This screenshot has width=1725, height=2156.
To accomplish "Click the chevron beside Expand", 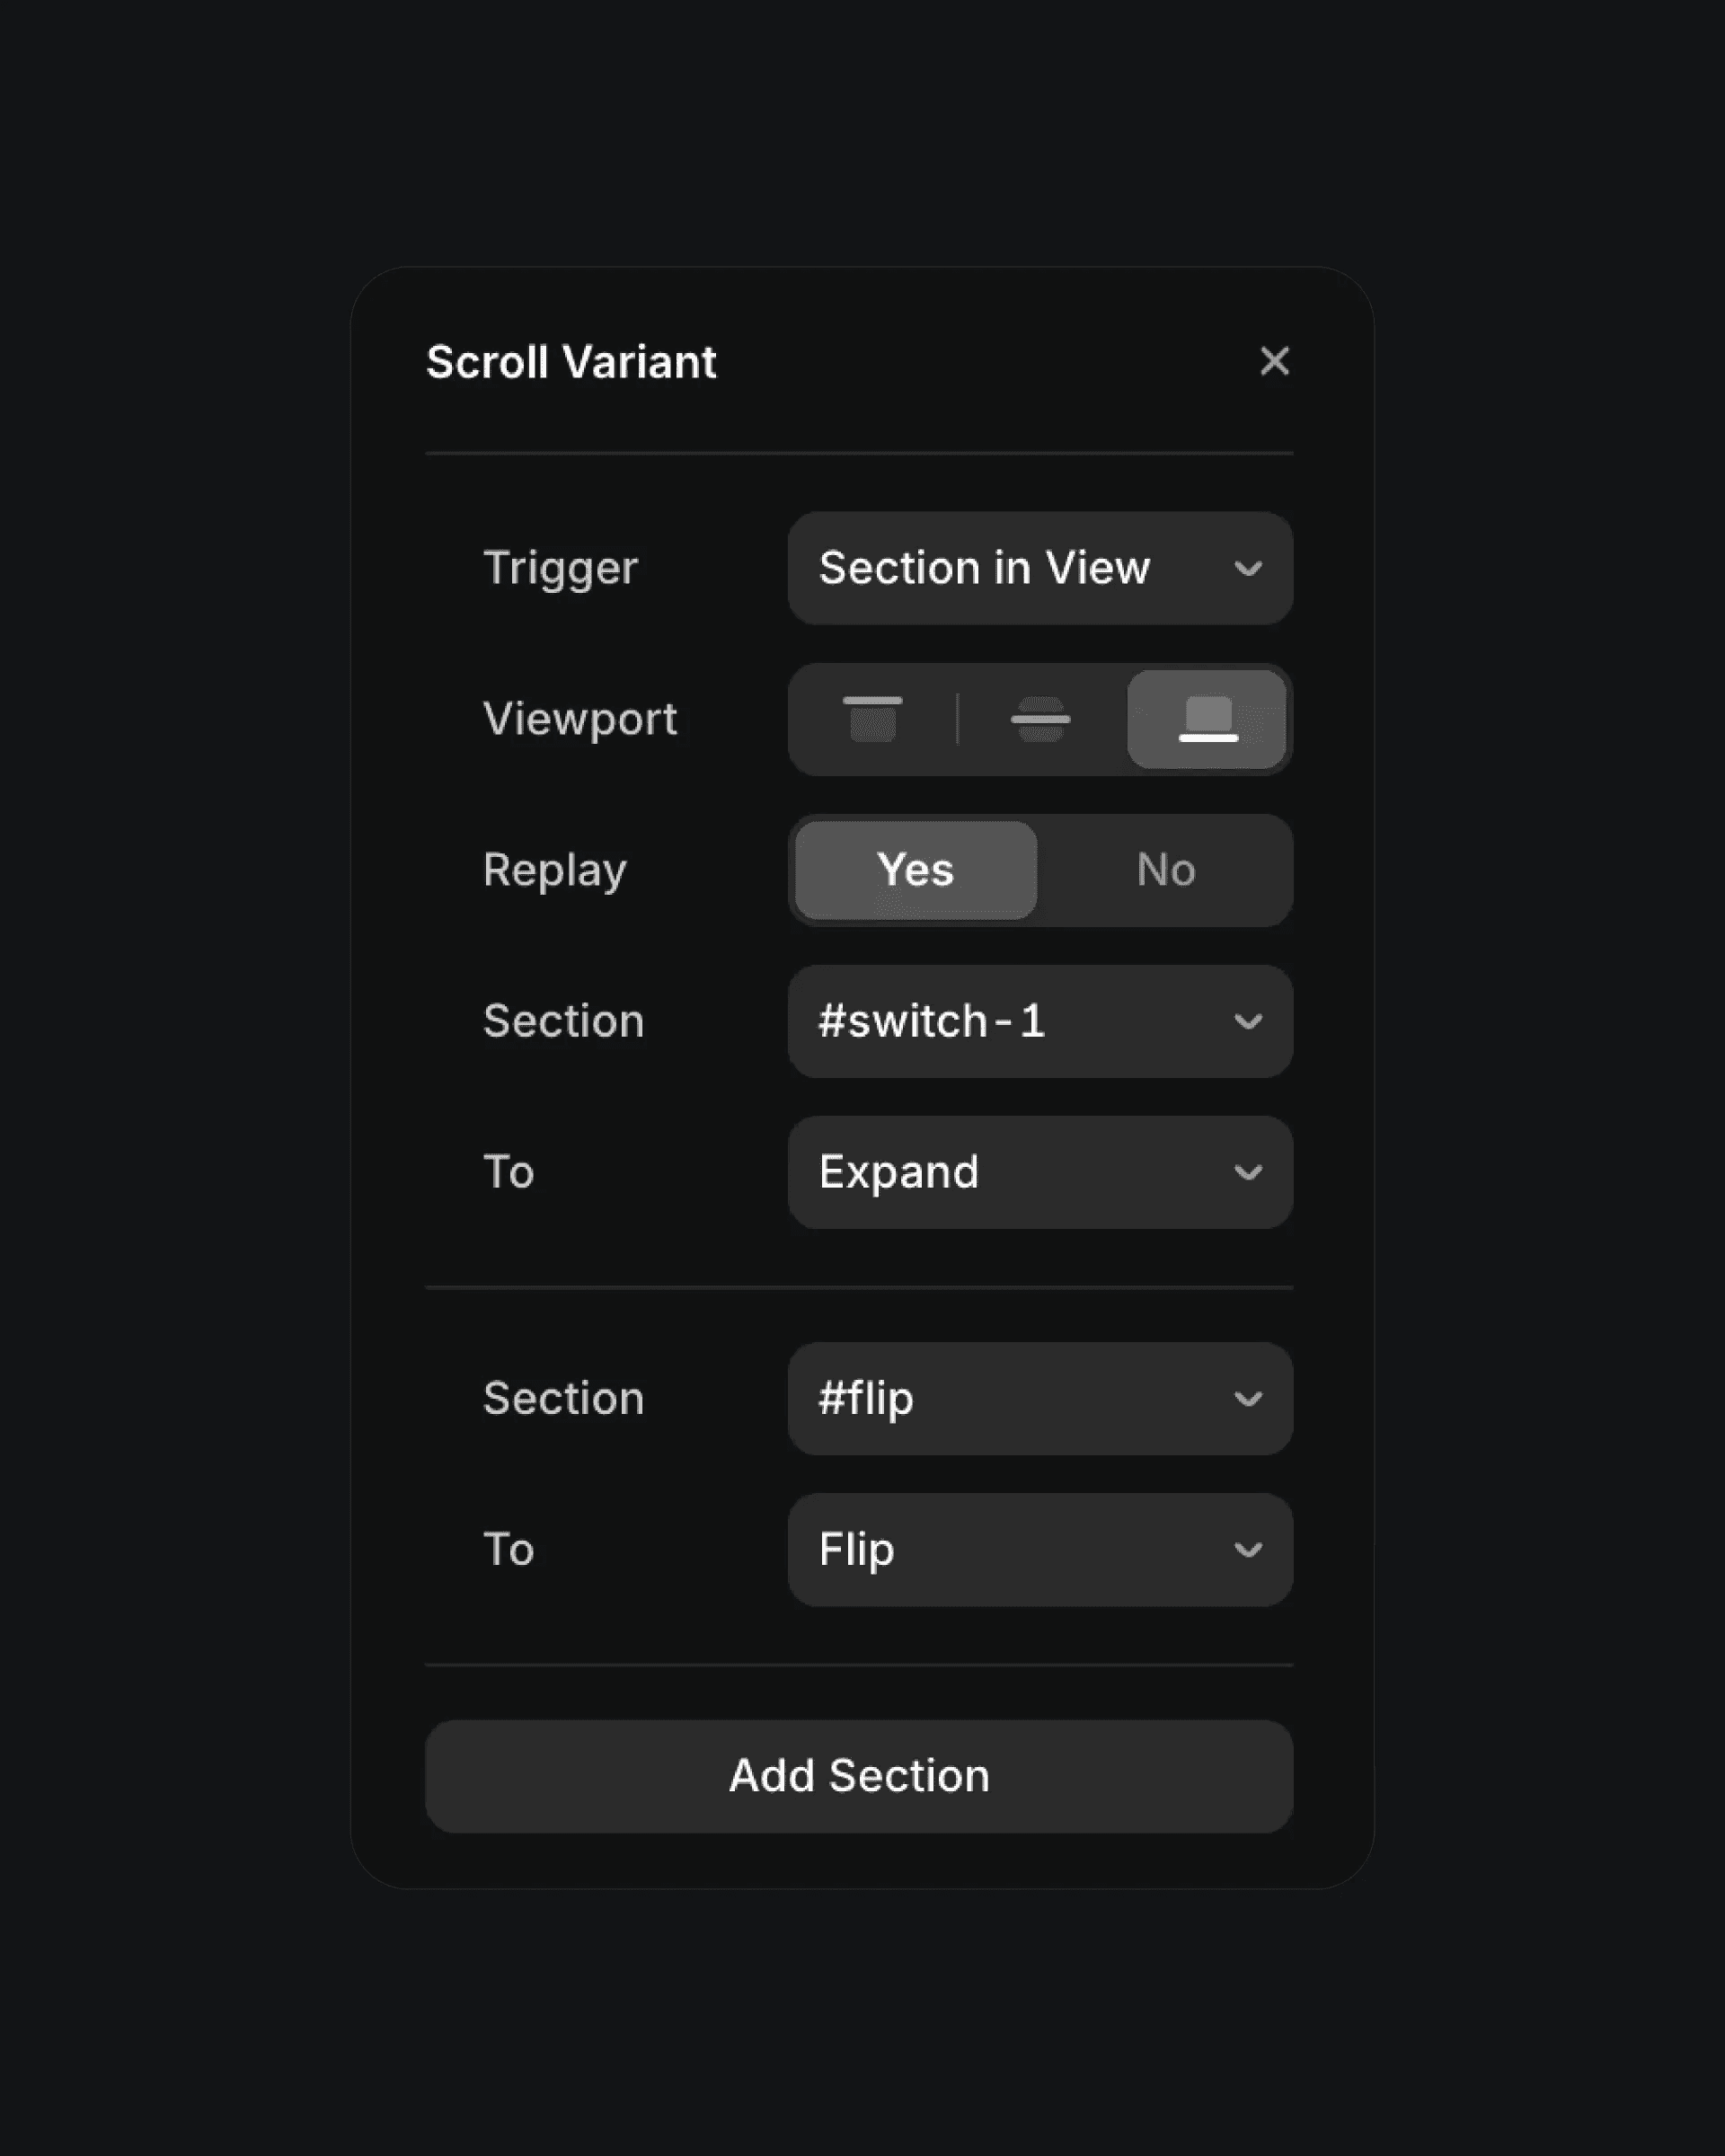I will tap(1249, 1172).
